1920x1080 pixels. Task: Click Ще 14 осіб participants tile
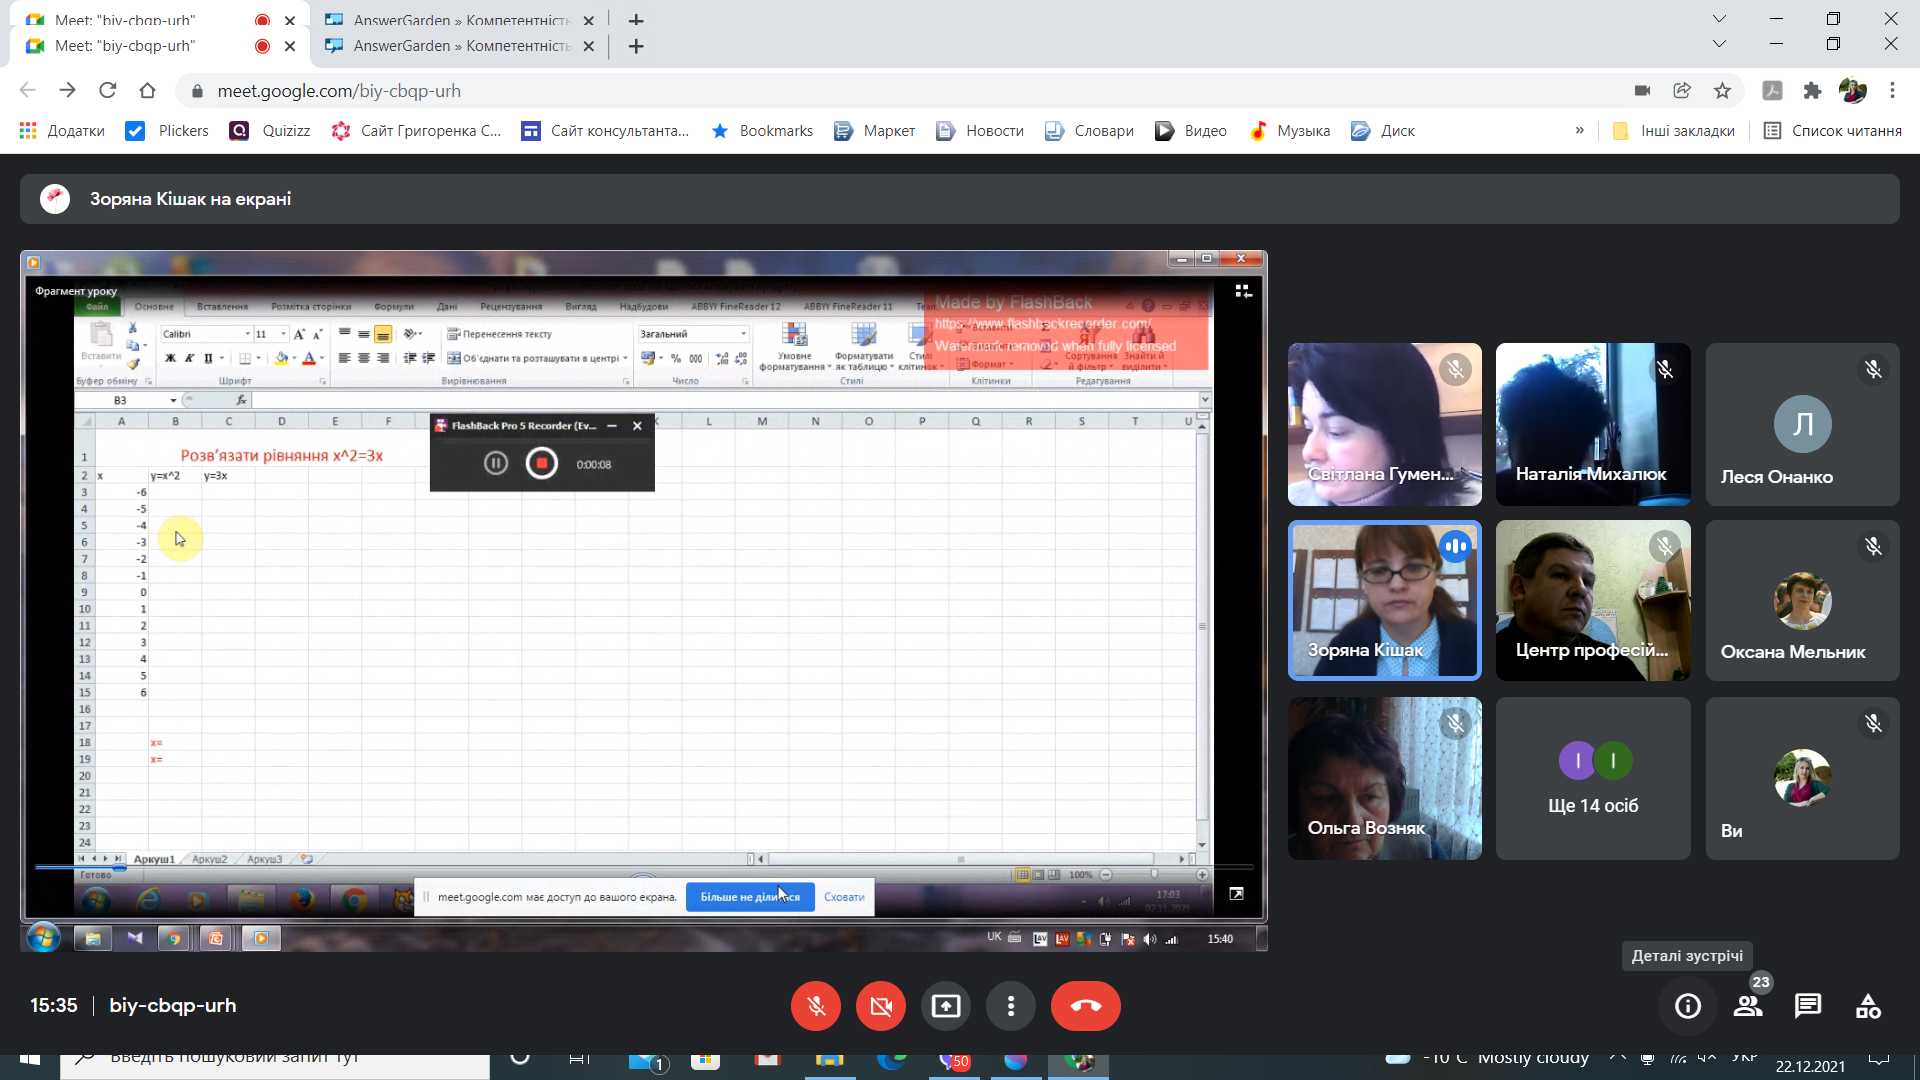click(1592, 778)
